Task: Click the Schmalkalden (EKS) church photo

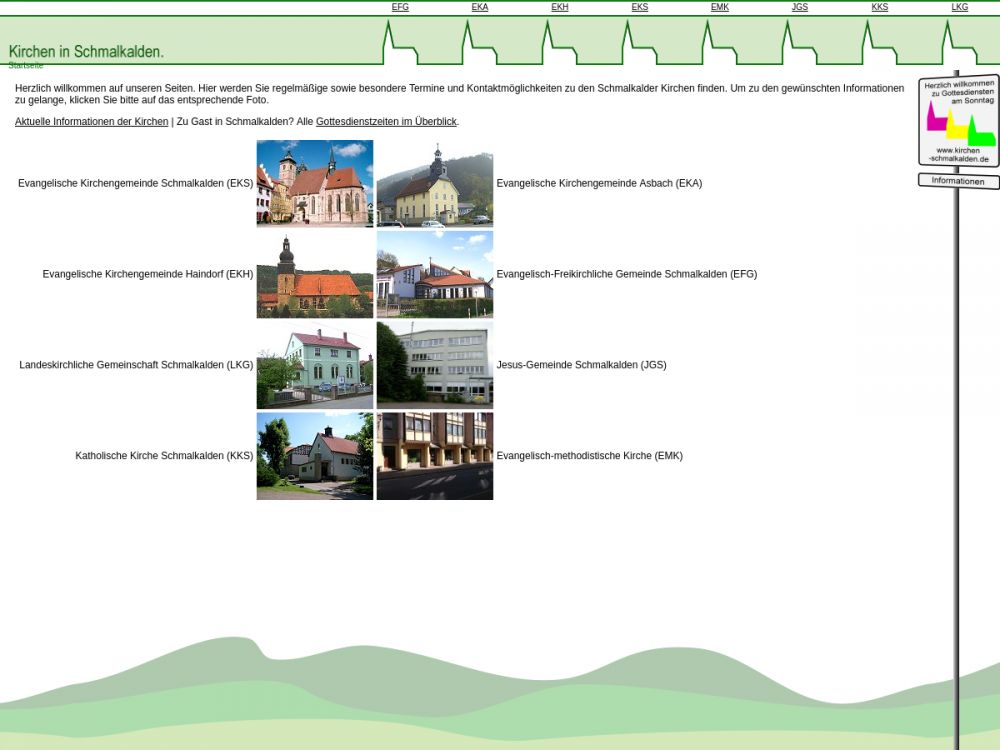Action: 315,183
